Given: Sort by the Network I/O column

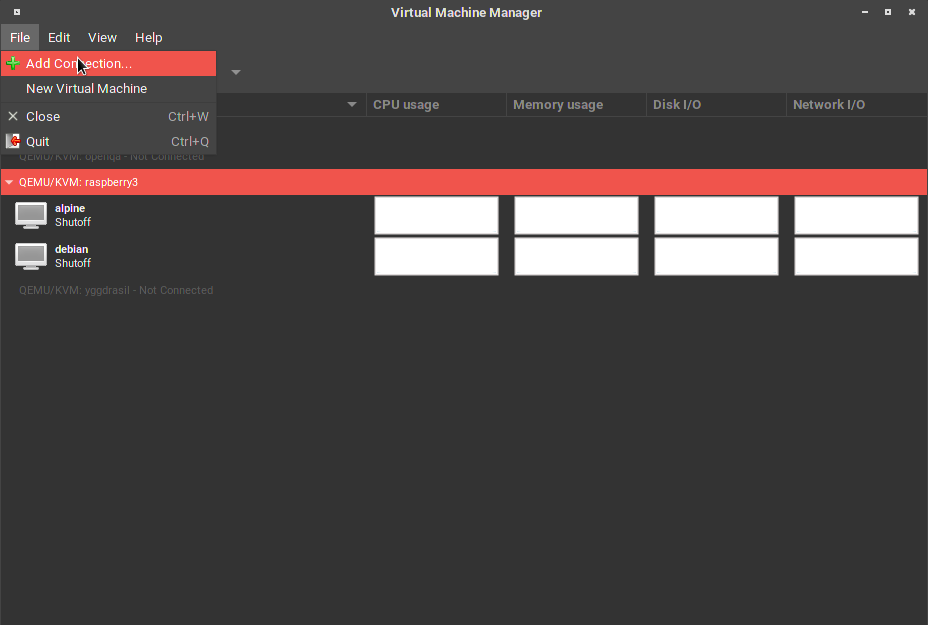Looking at the screenshot, I should pos(856,105).
